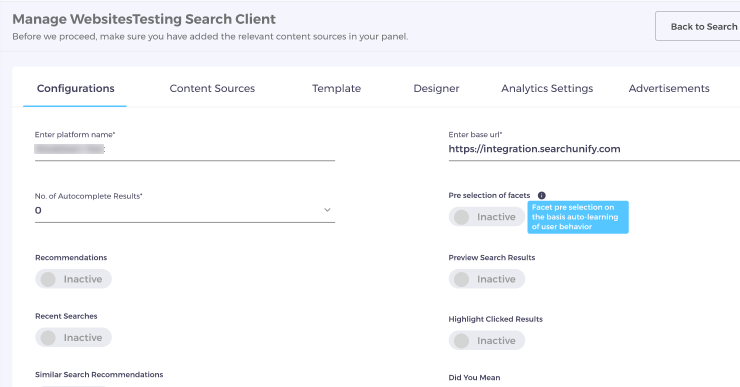Open the Configurations tab

[x=76, y=88]
